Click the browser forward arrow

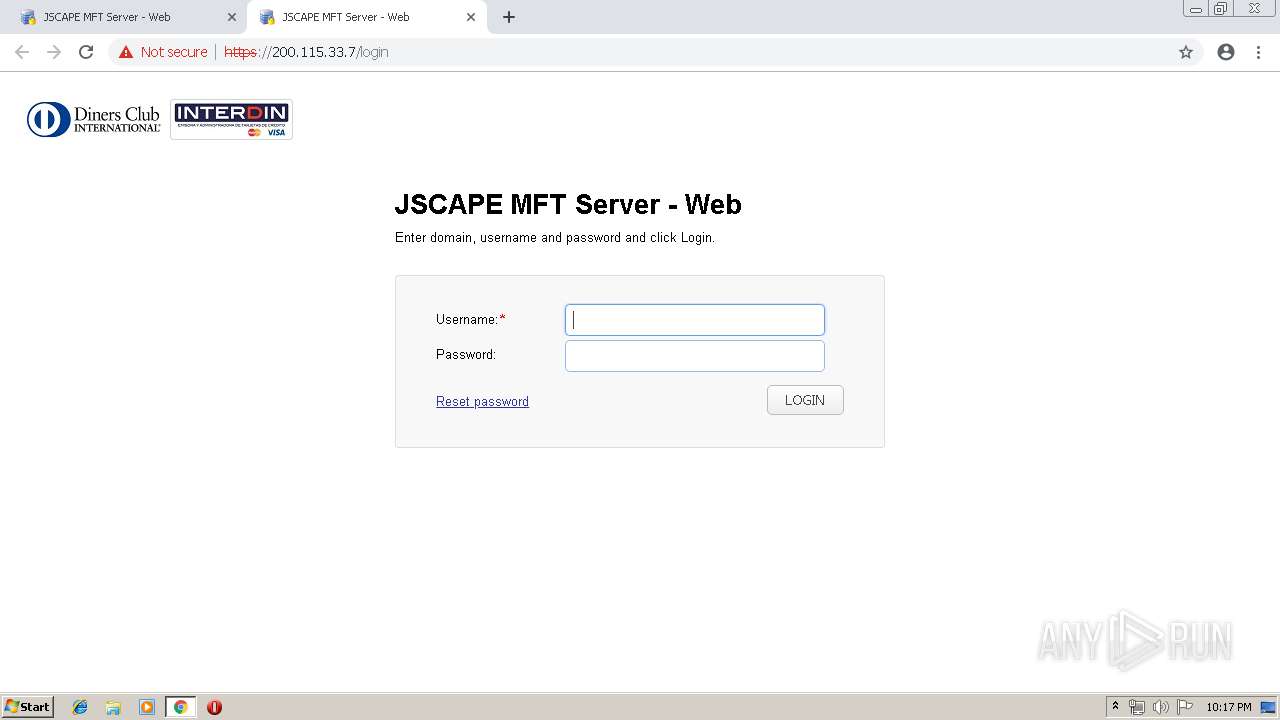[x=54, y=52]
